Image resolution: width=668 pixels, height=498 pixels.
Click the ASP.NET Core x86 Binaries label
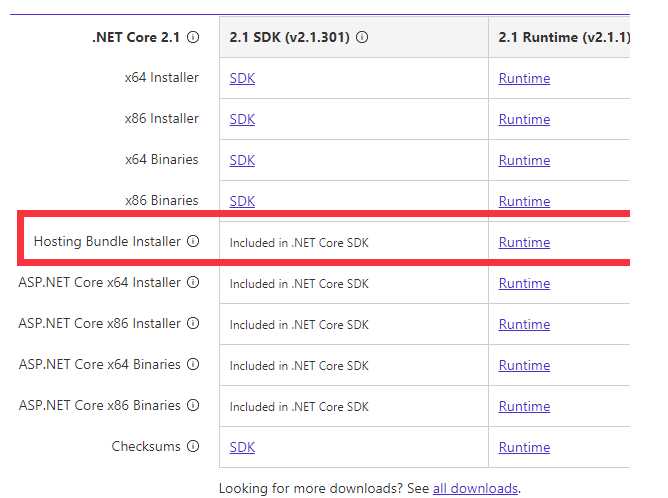pos(100,405)
